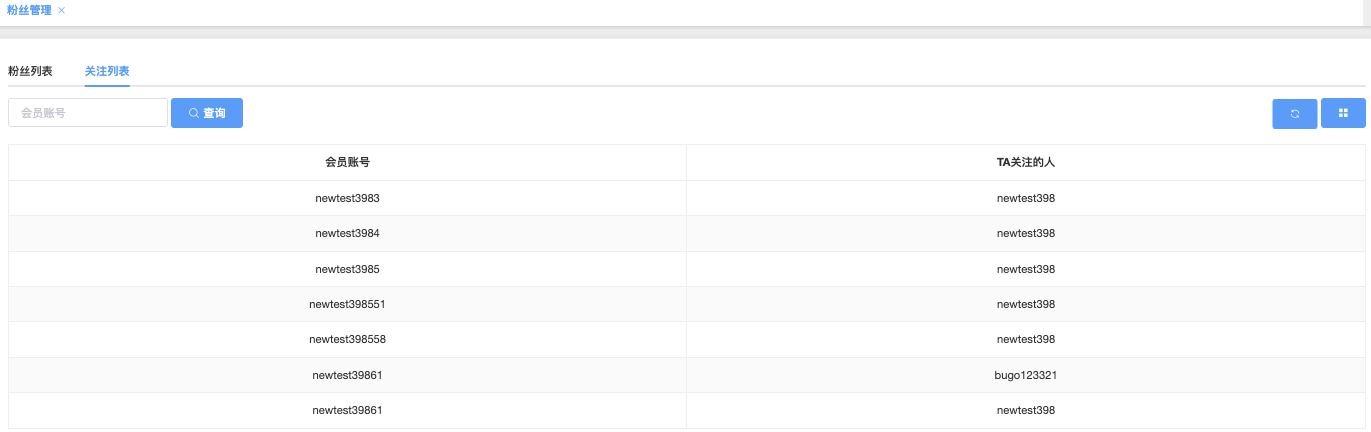
Task: Select member account newtest398551
Action: [347, 304]
